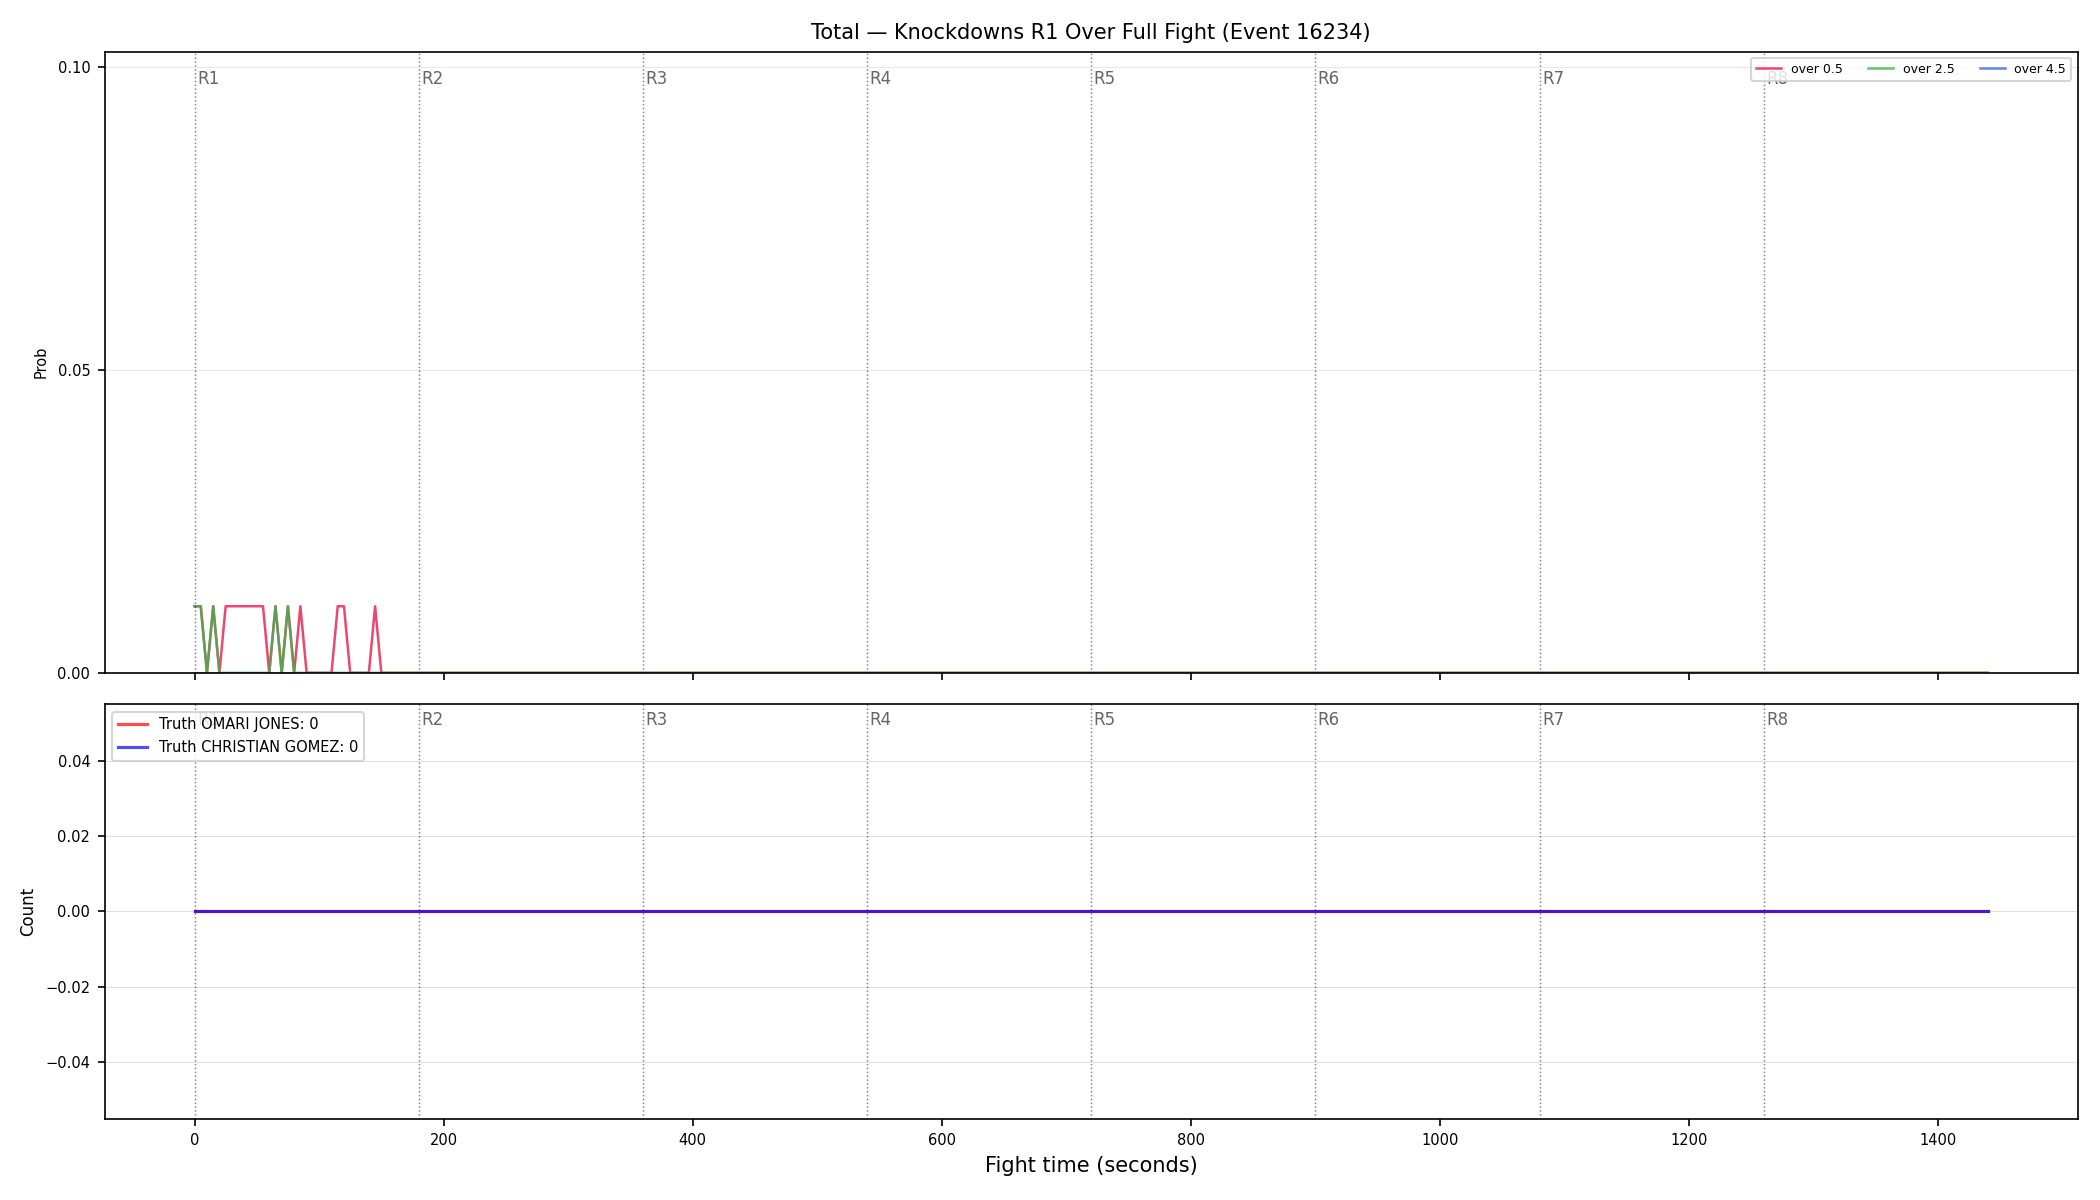2100x1200 pixels.
Task: Click the R3 round marker in the Count chart
Action: tap(656, 720)
